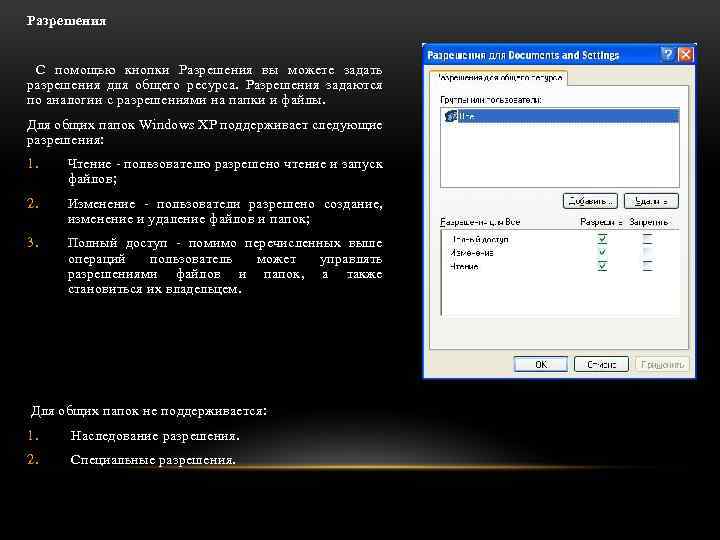
Task: Toggle Allow checkbox for 'Изменение'
Action: [602, 252]
